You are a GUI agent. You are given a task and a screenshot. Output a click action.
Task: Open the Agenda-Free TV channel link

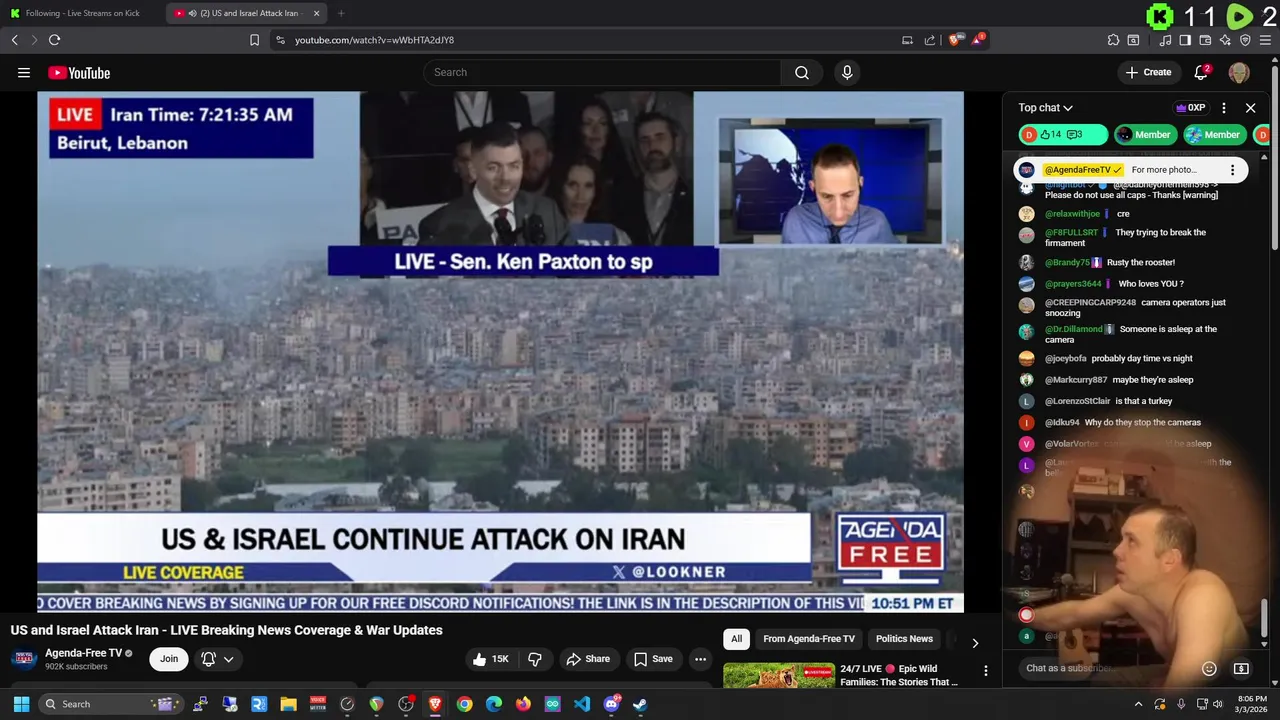coord(83,653)
